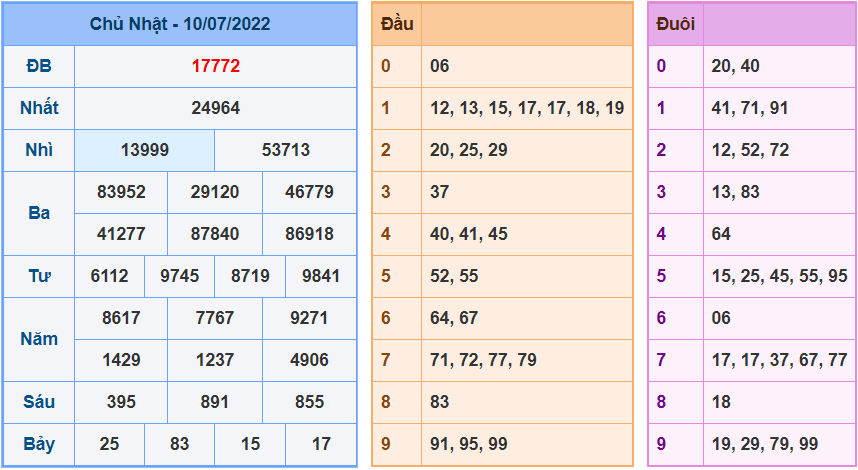Click the number 4906
This screenshot has height=470, width=858.
309,360
